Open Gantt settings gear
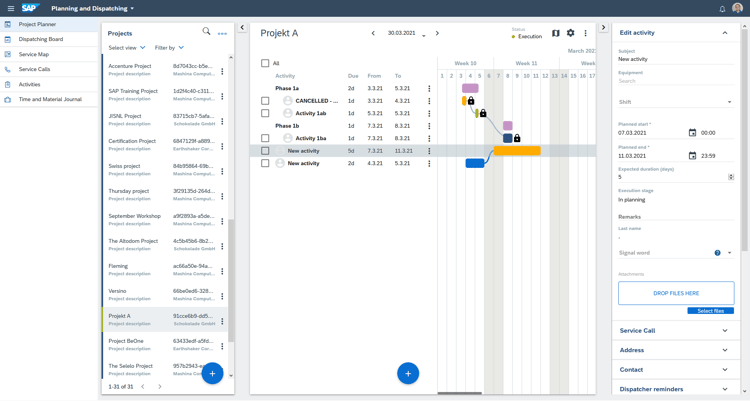 (570, 33)
